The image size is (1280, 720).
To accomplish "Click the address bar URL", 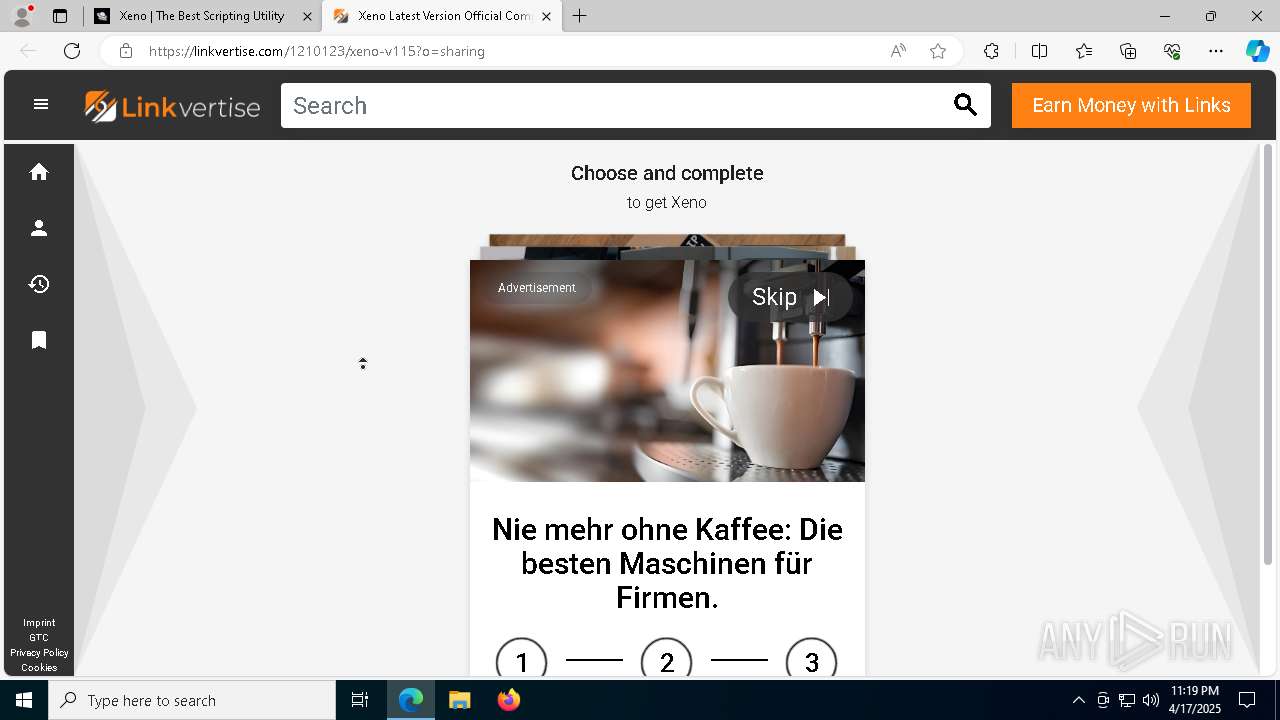I will pos(317,51).
